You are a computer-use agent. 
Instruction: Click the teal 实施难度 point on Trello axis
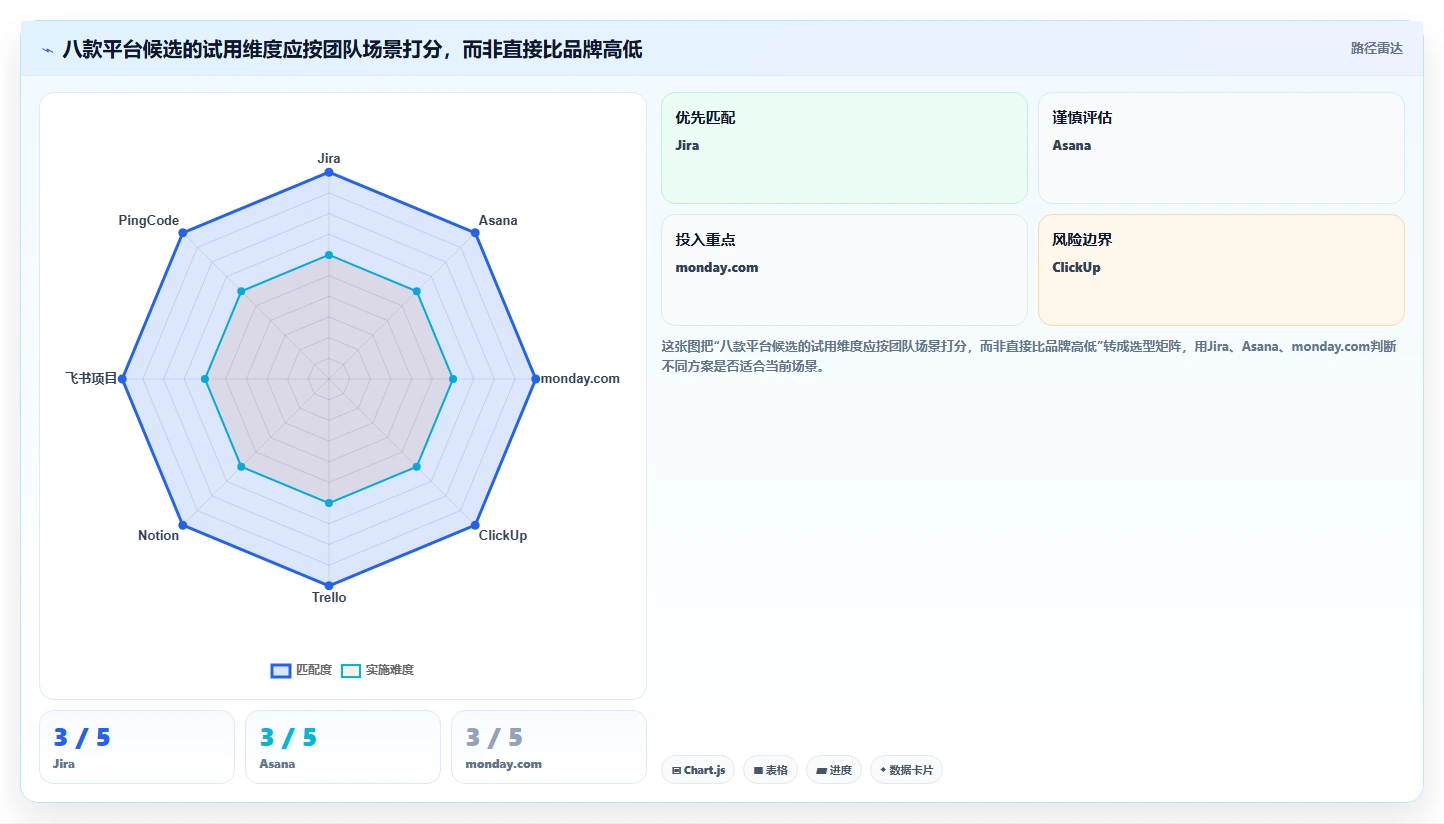point(329,503)
